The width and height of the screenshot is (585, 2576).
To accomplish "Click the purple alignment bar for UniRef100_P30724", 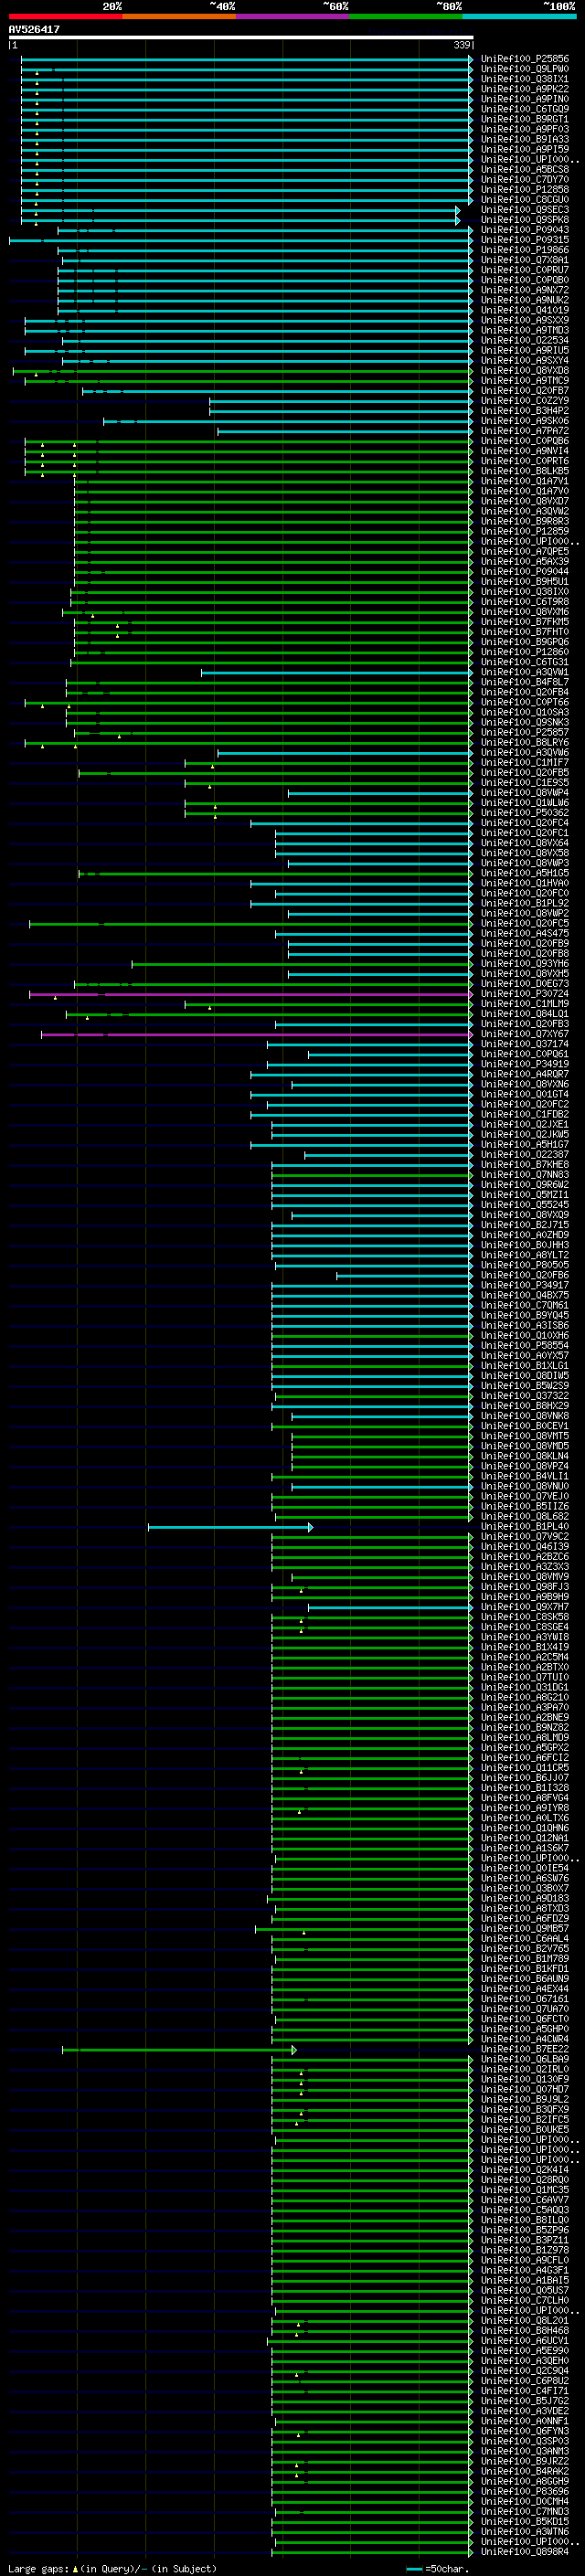I will pos(250,994).
